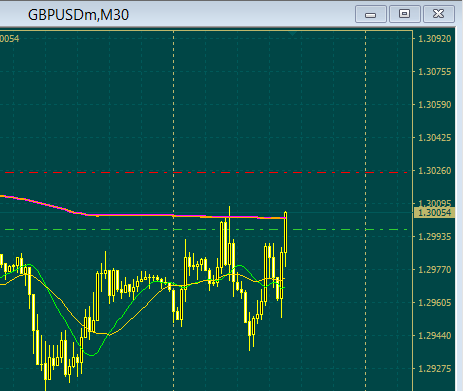Click the 1.30920 price scale label
This screenshot has width=463, height=391.
(434, 39)
